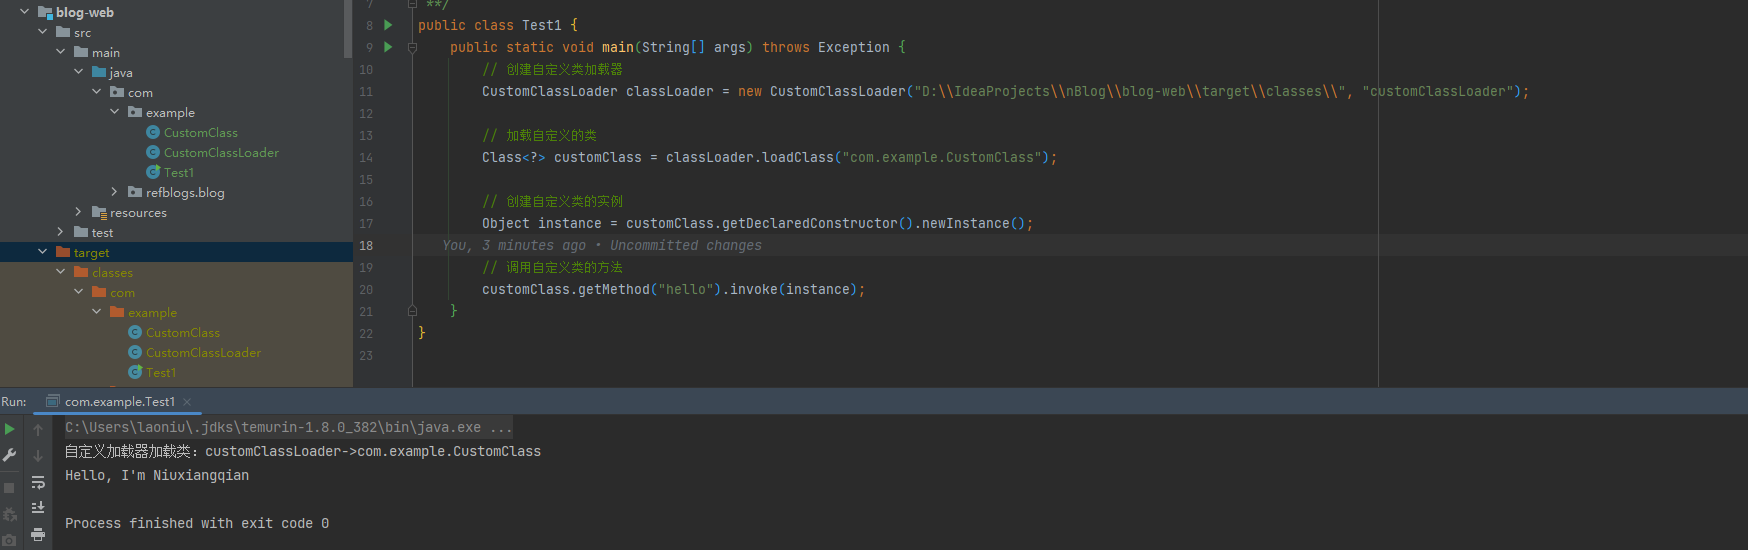Close the com.example.Test1 run tab

click(187, 402)
